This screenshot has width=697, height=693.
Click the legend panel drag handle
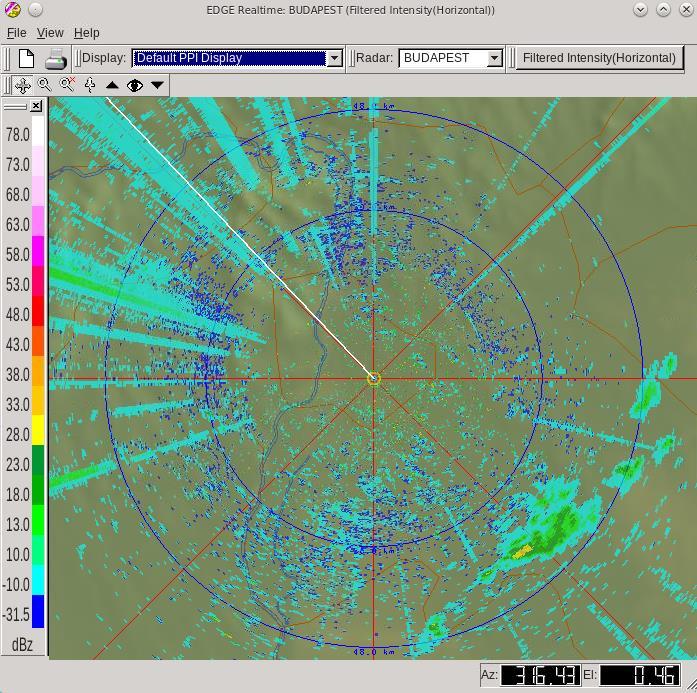[16, 106]
